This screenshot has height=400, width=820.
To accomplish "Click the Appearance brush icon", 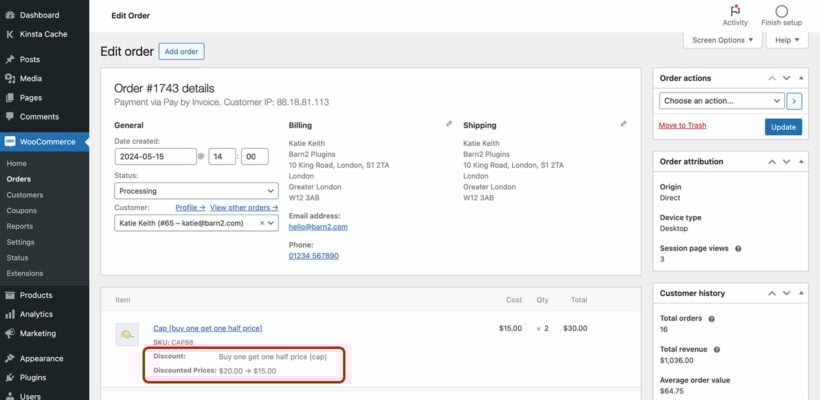I will pos(9,358).
